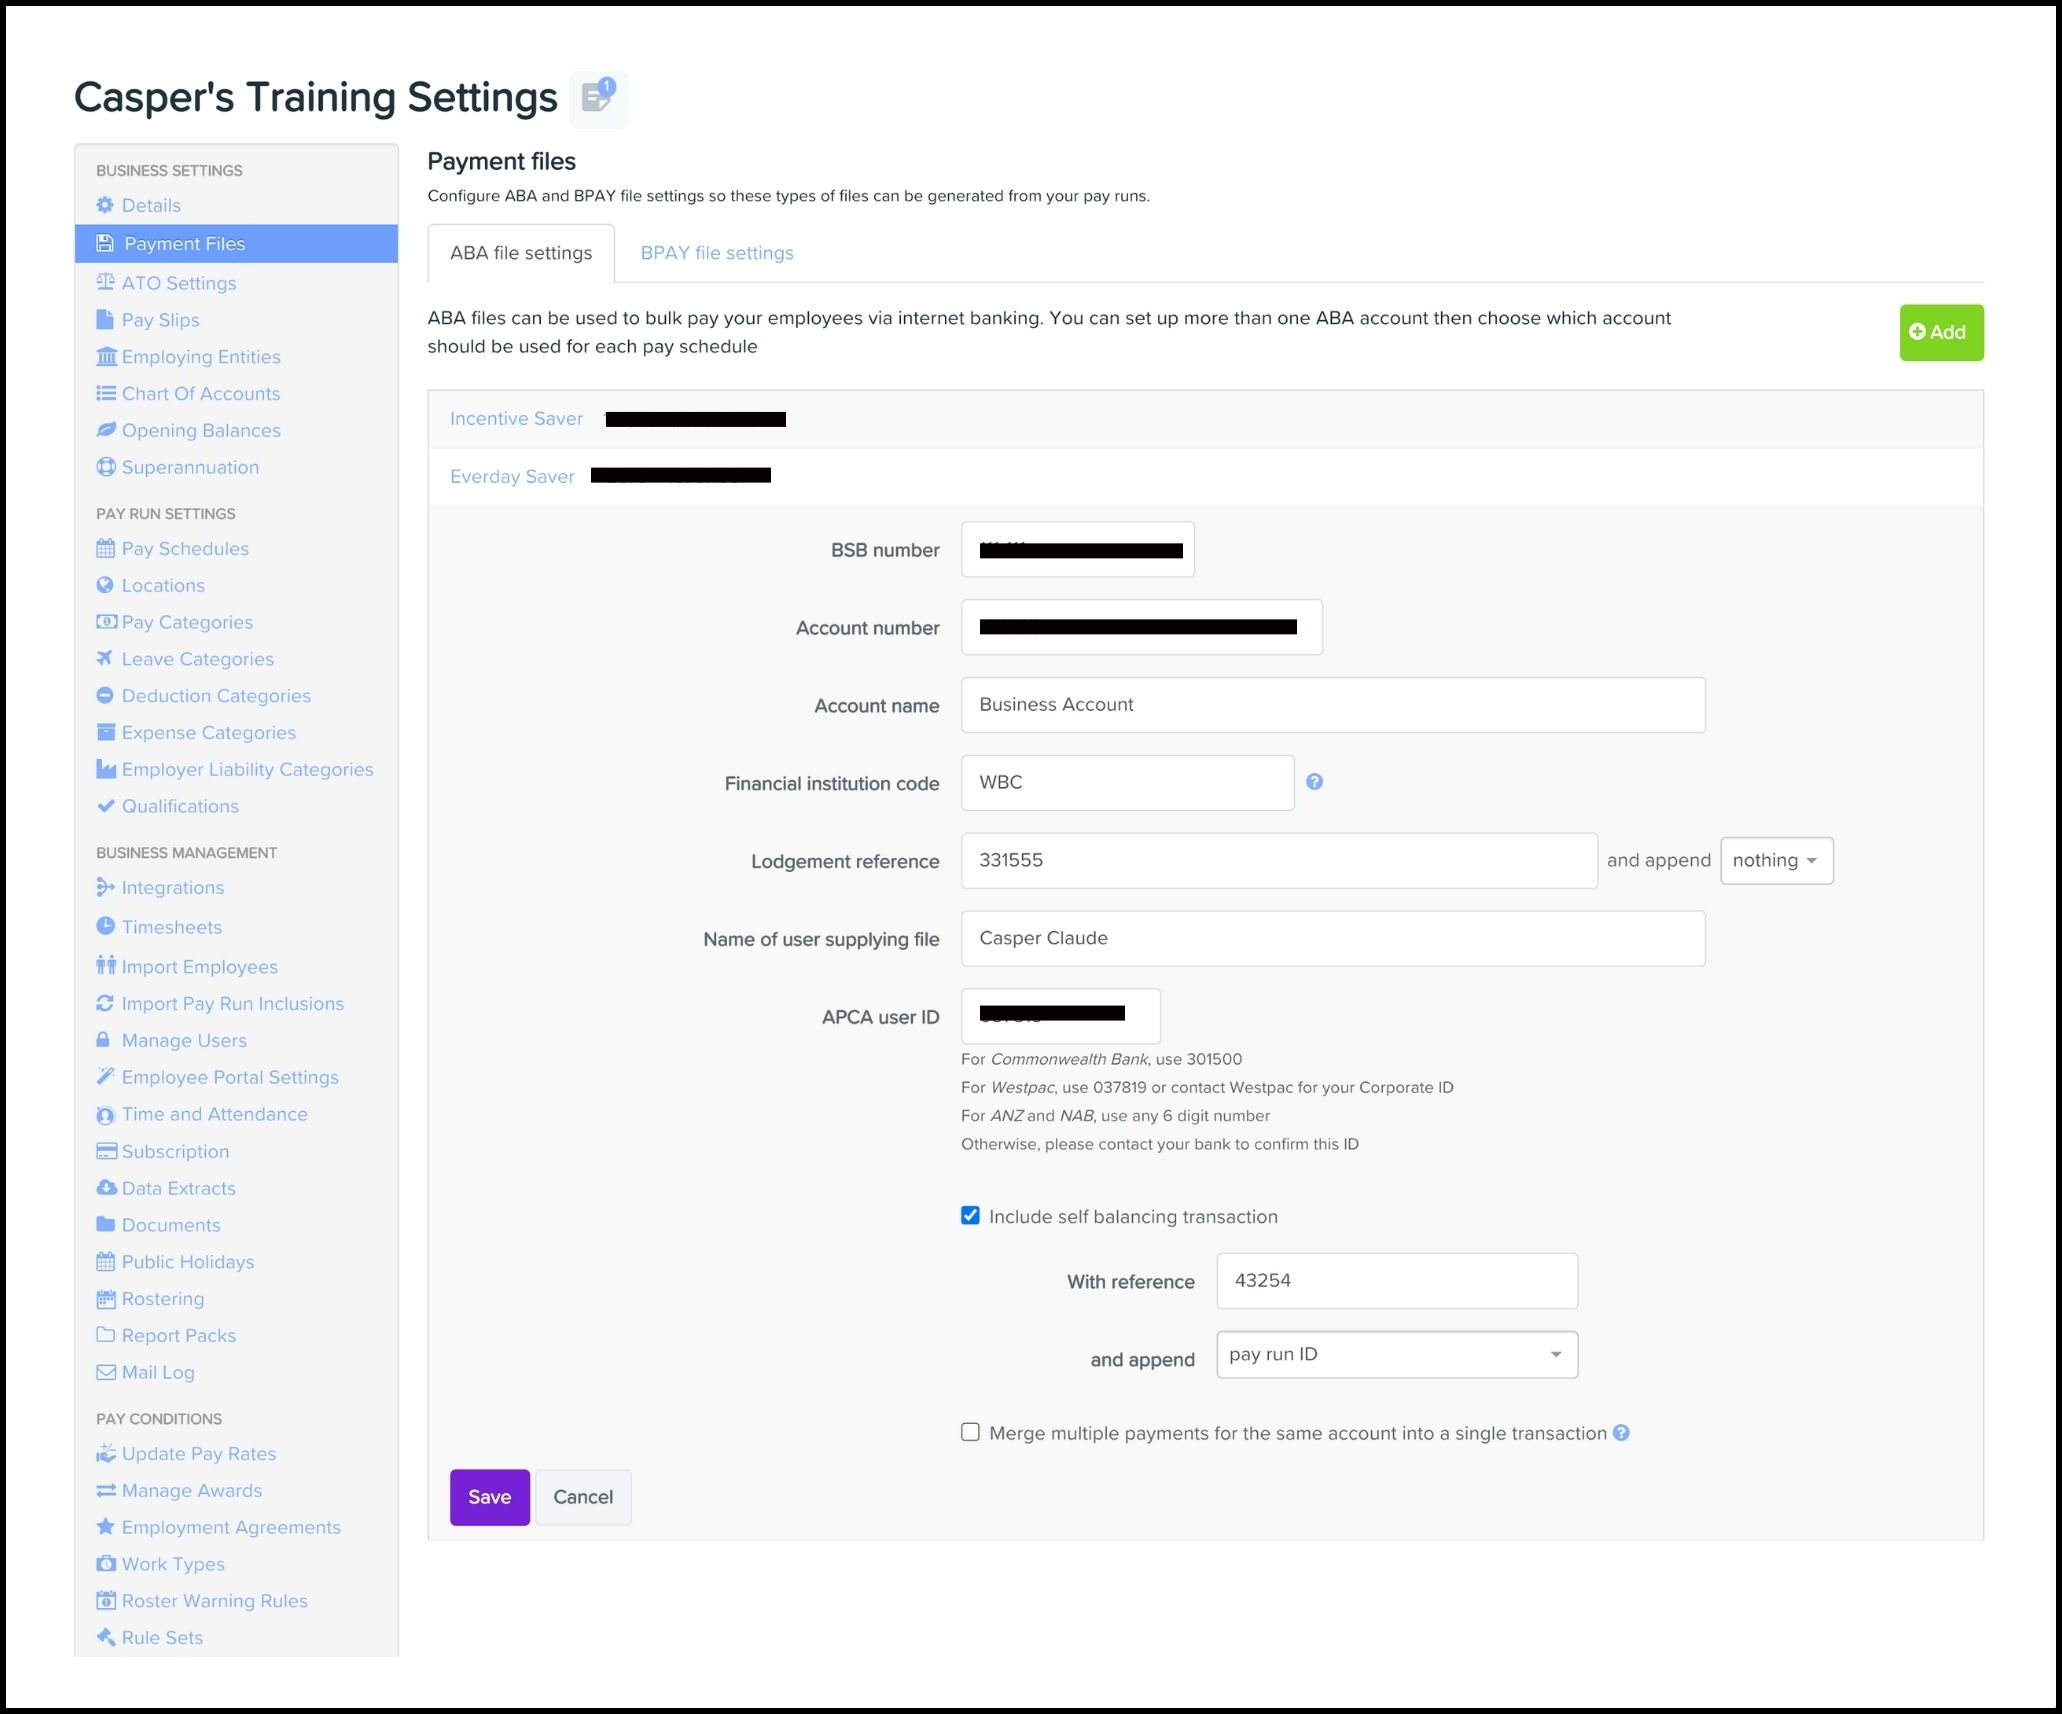The height and width of the screenshot is (1714, 2062).
Task: Uncheck Include self balancing transaction
Action: click(969, 1215)
